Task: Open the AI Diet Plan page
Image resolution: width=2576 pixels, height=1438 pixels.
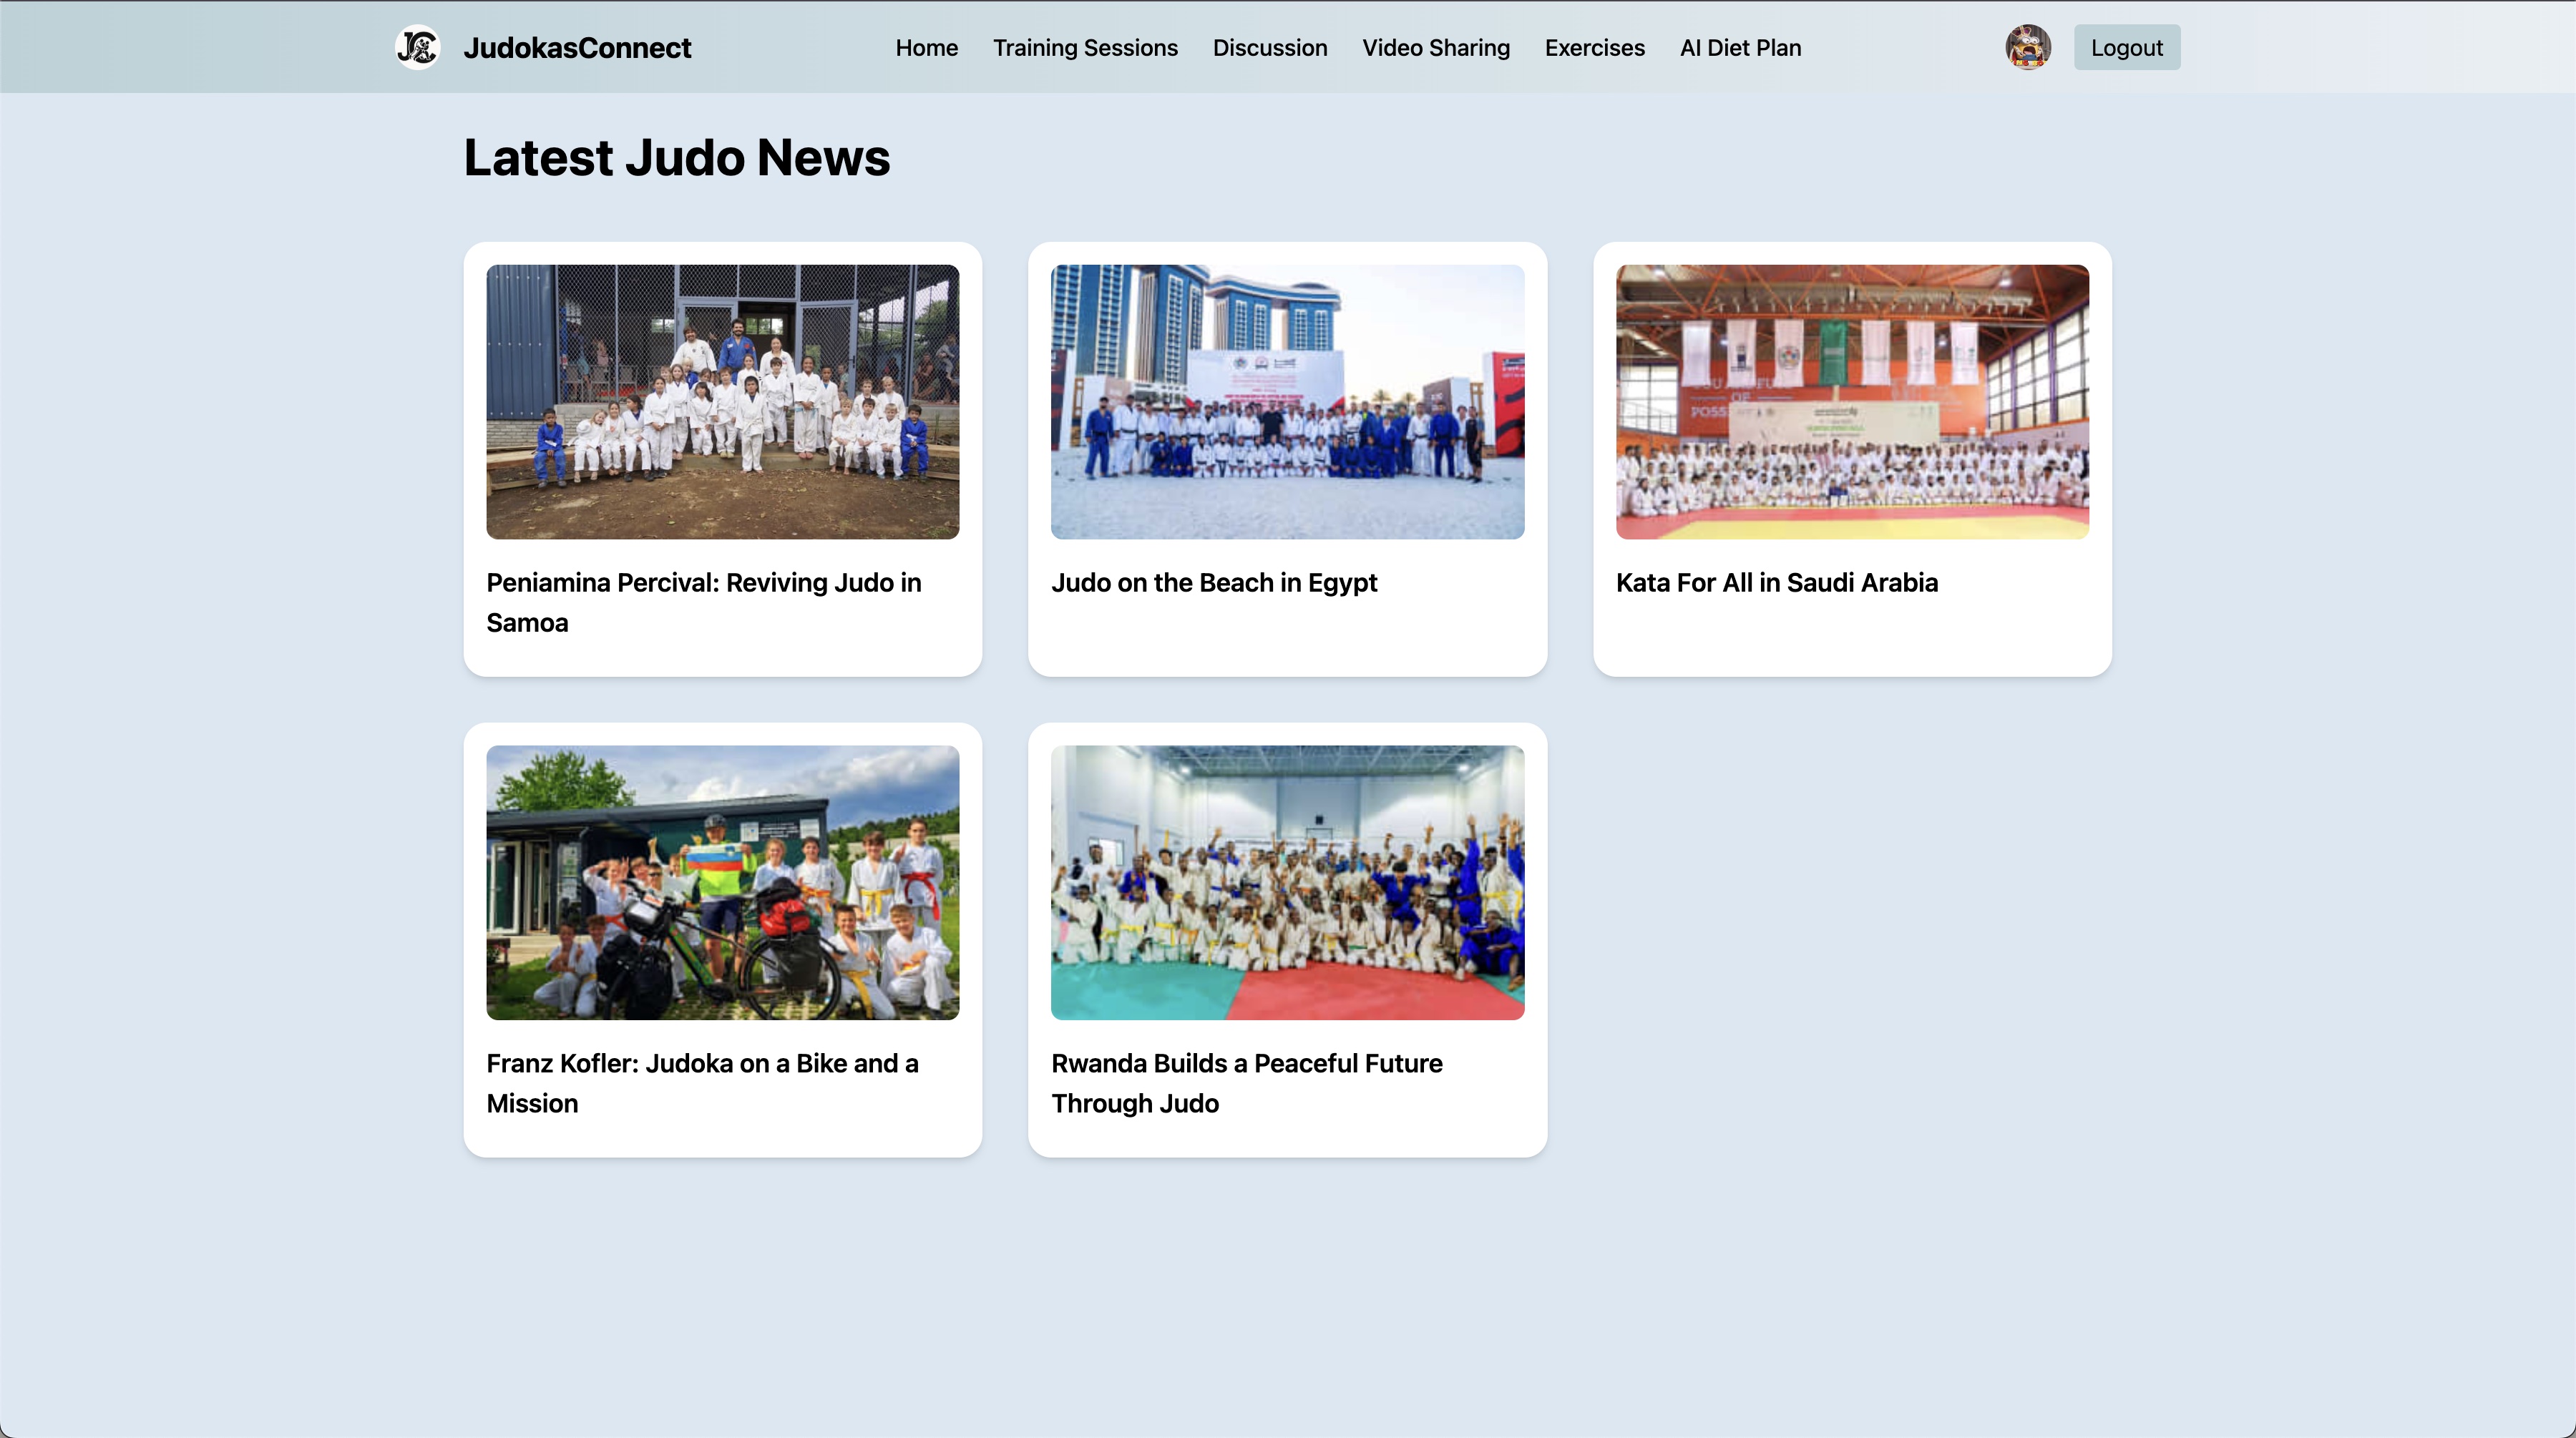Action: (1740, 47)
